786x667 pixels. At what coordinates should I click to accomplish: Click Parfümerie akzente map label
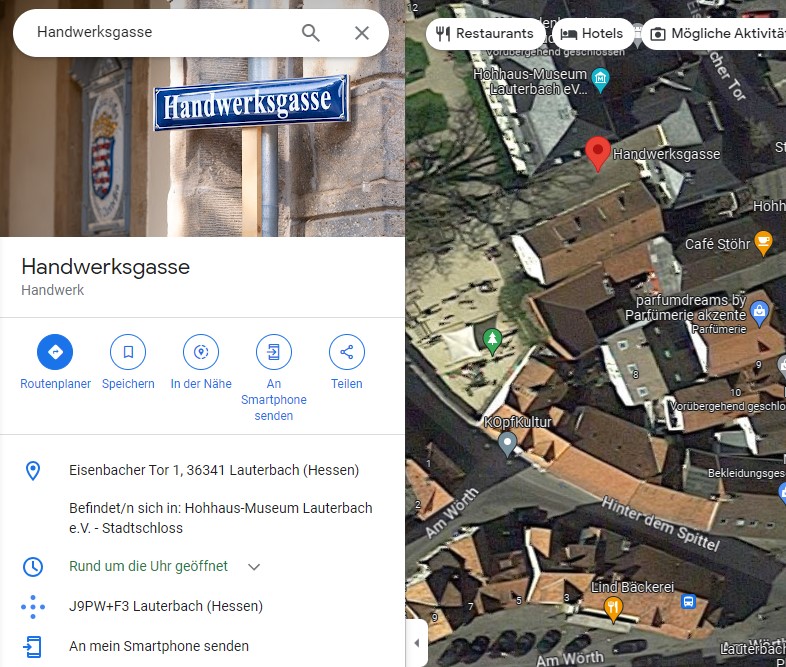685,315
